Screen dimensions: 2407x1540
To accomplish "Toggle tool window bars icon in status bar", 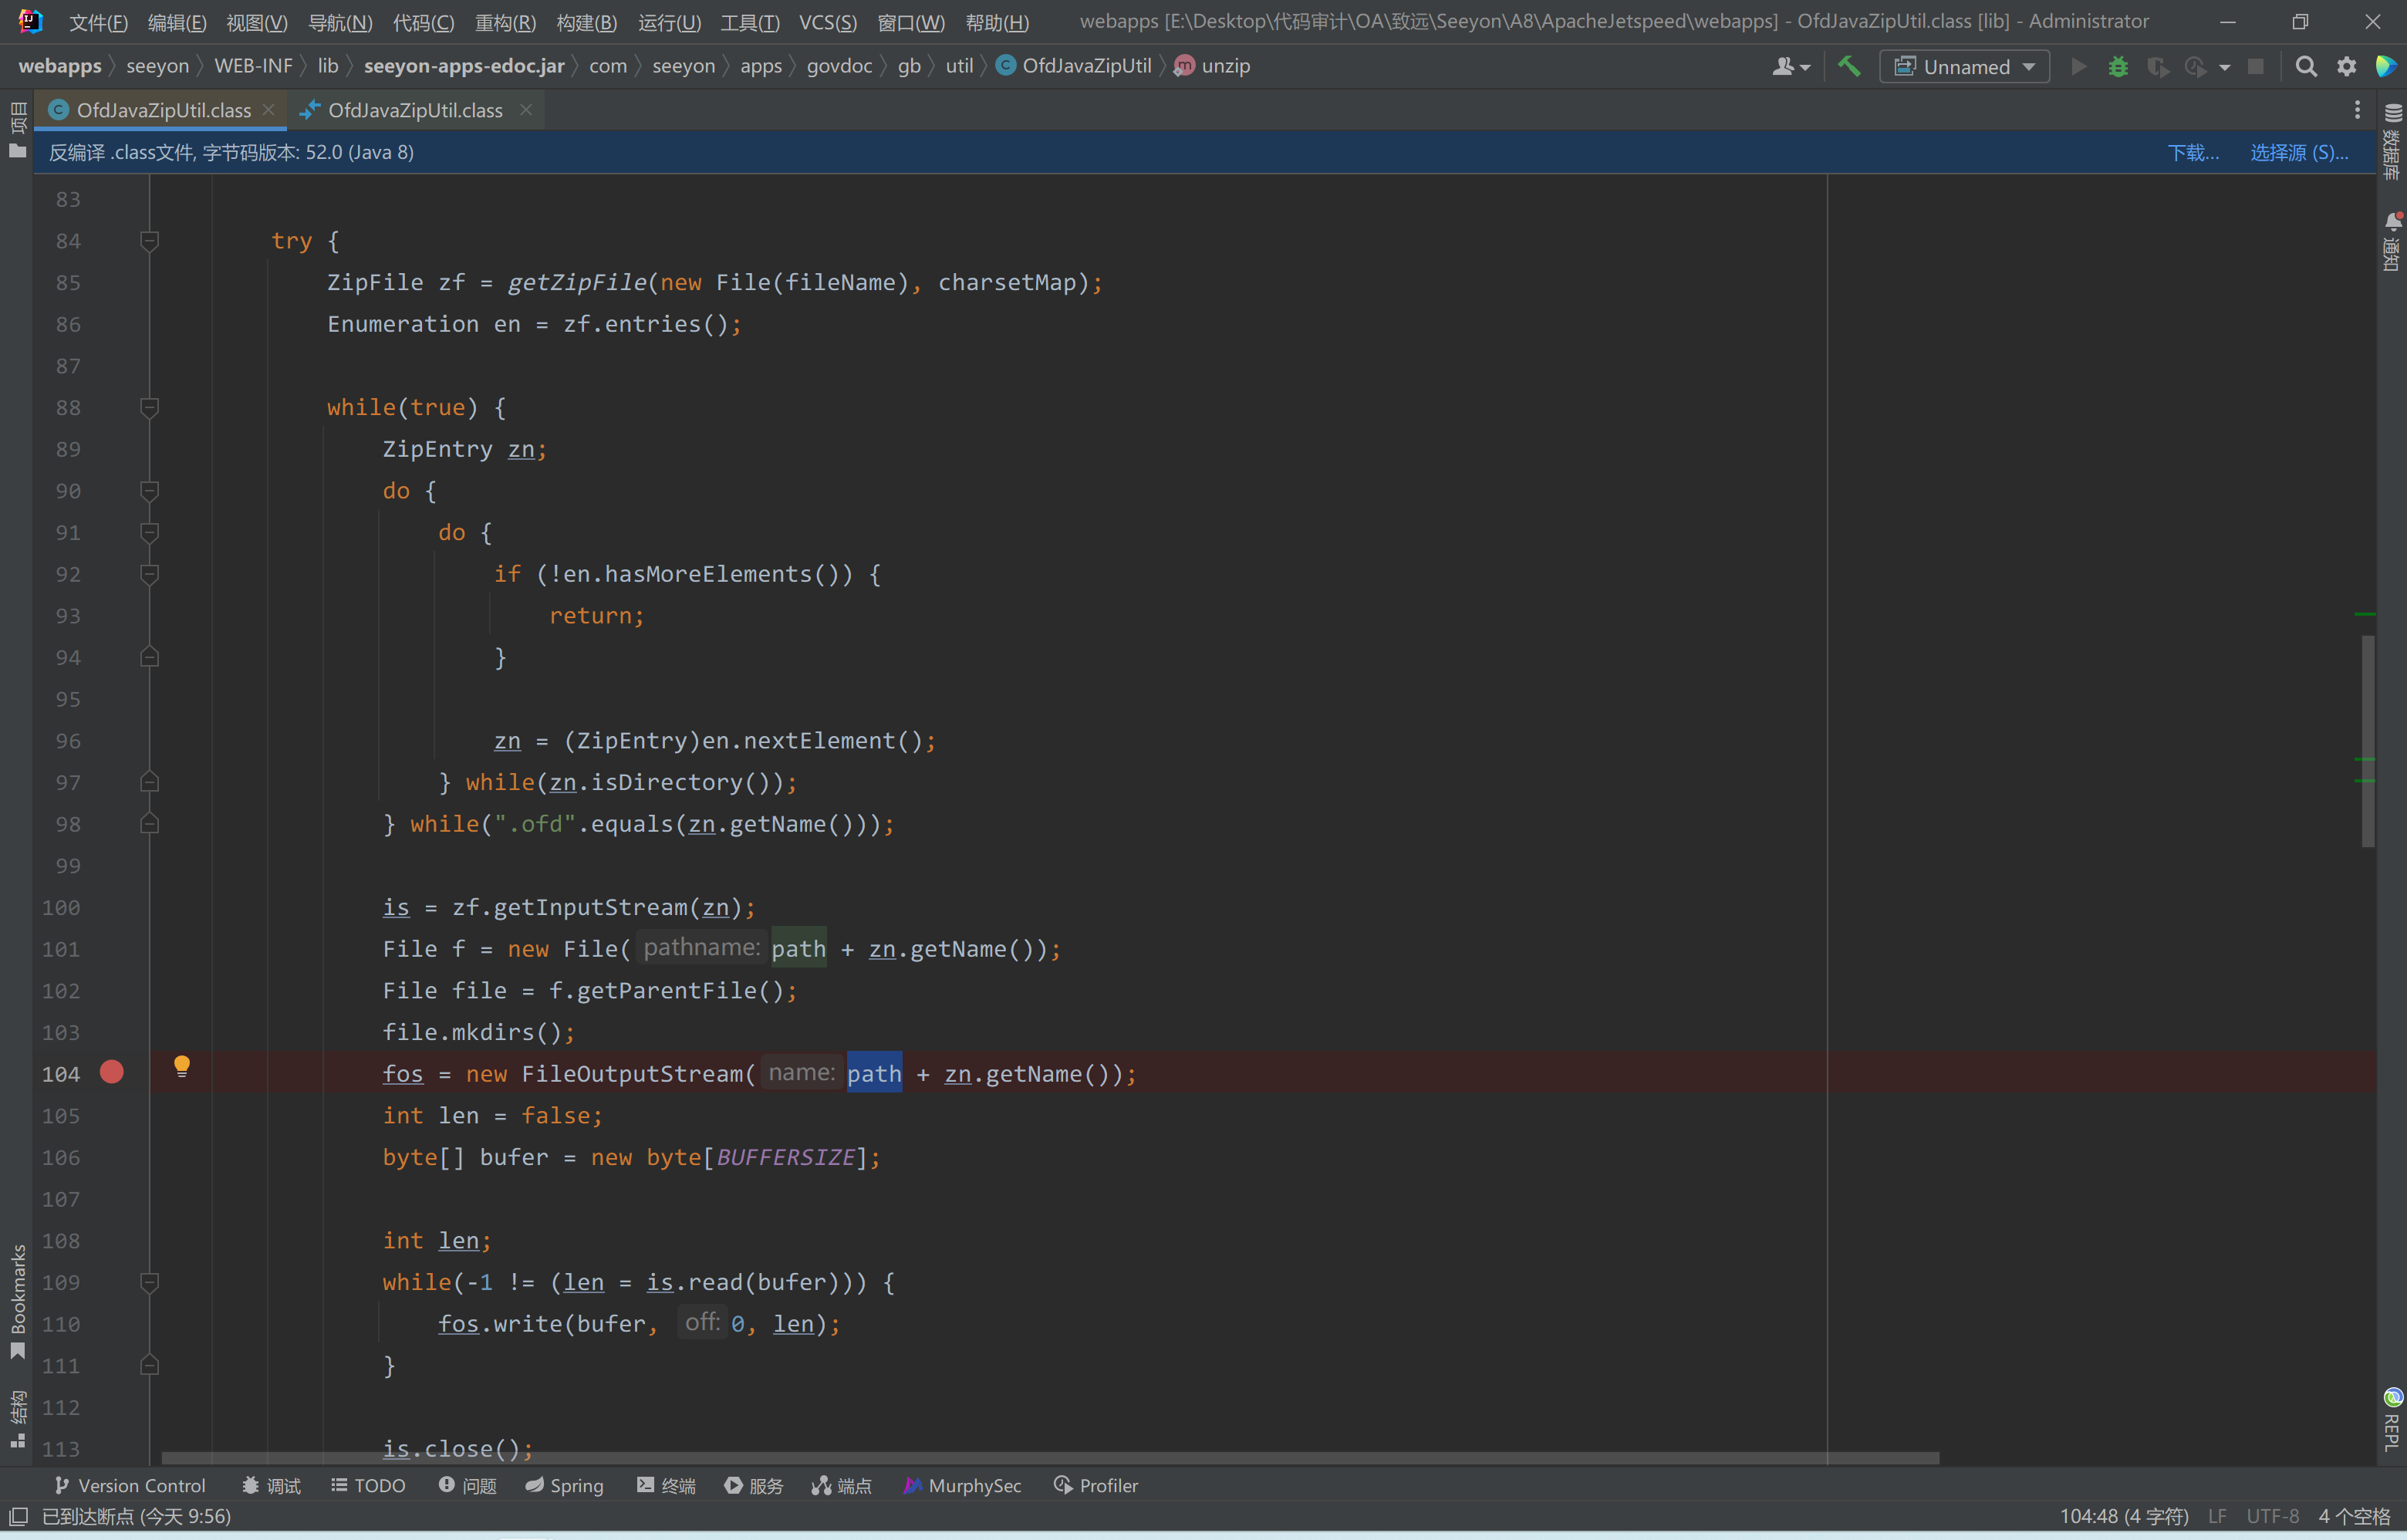I will pos(18,1516).
